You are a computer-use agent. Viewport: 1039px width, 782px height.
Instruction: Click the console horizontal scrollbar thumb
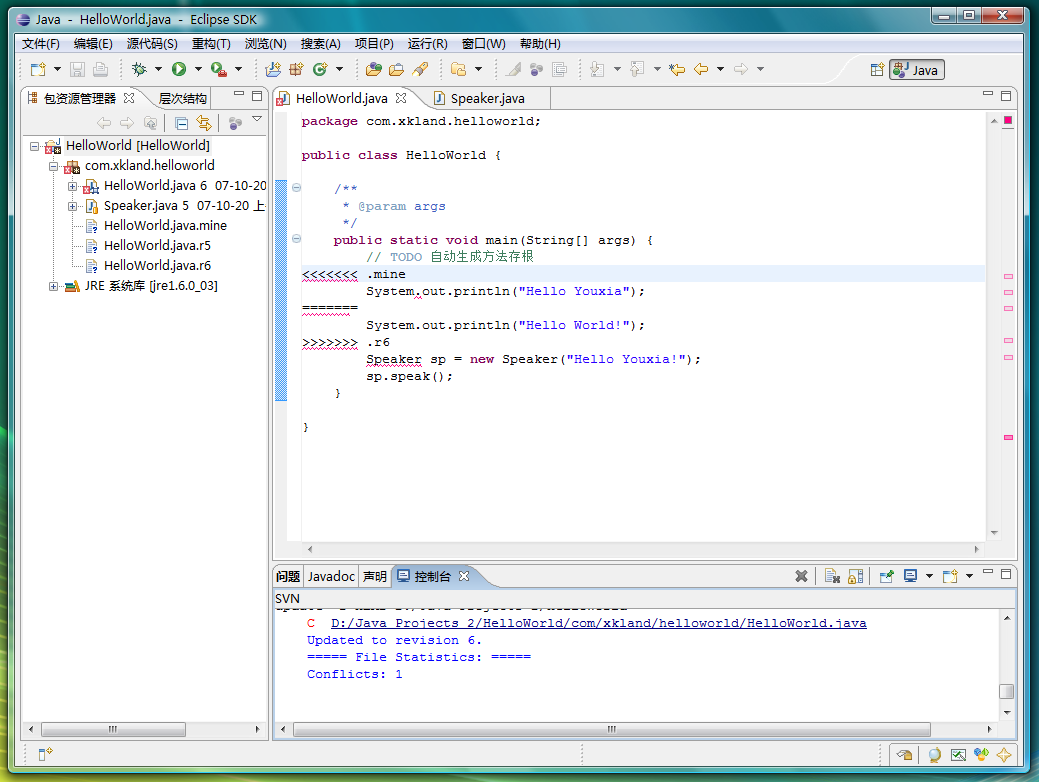pyautogui.click(x=612, y=729)
